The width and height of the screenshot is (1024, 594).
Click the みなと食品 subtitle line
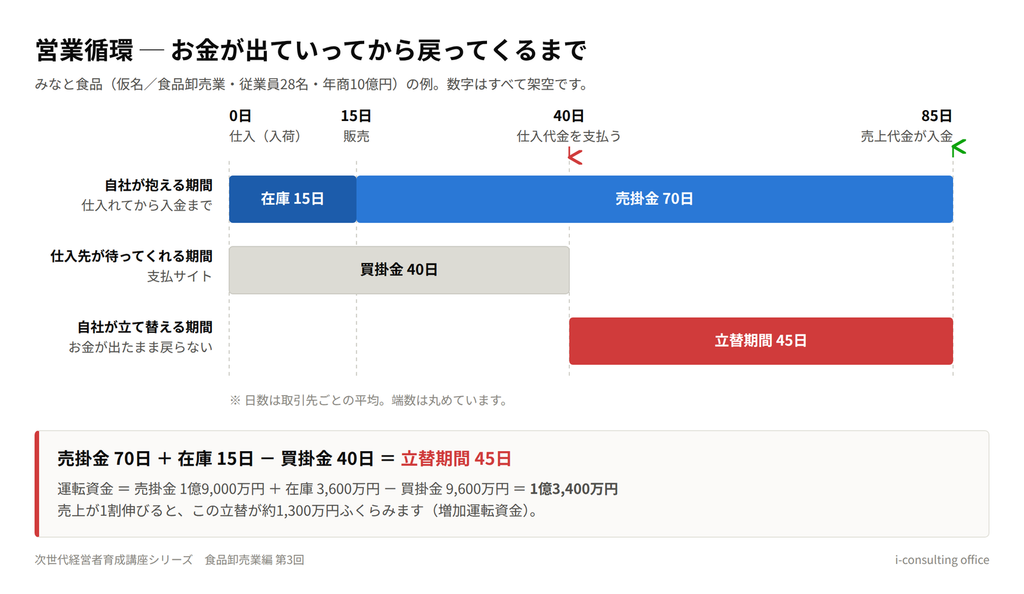coord(313,84)
